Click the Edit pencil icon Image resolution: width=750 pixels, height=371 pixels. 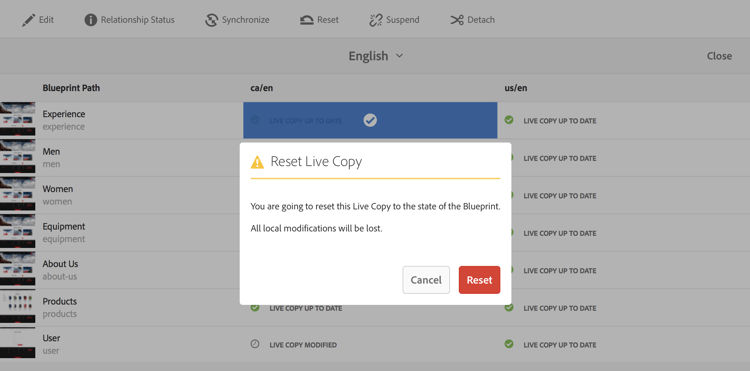click(x=29, y=20)
